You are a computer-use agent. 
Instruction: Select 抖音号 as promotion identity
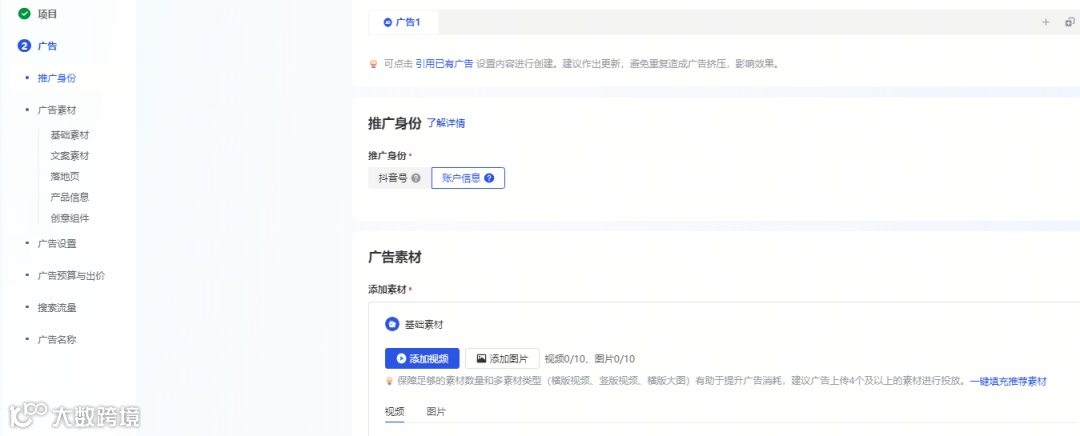tap(399, 178)
